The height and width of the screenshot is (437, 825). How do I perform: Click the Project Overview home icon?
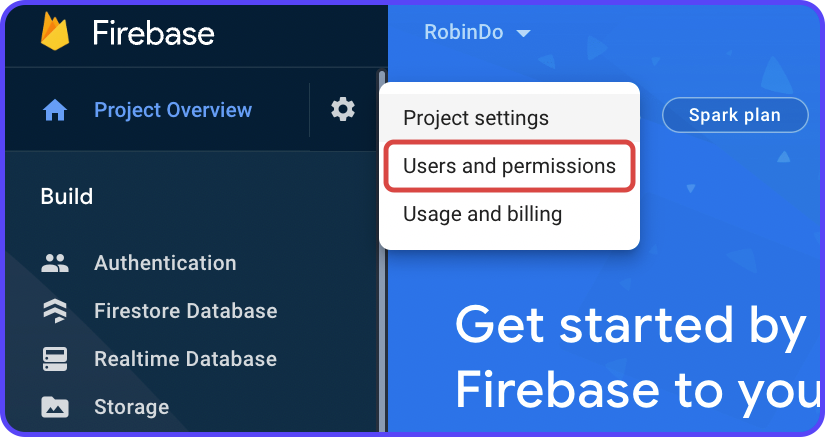click(55, 110)
